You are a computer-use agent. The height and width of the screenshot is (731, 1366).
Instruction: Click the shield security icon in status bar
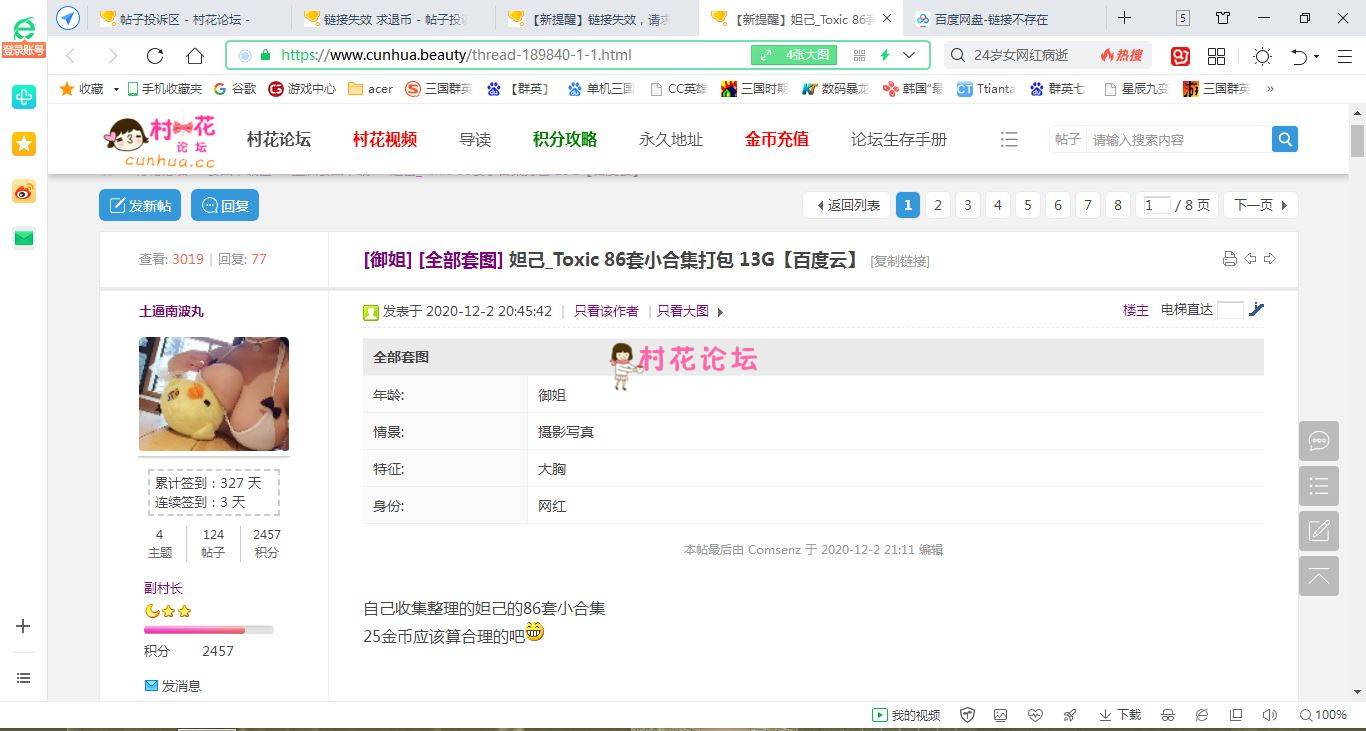pos(967,715)
